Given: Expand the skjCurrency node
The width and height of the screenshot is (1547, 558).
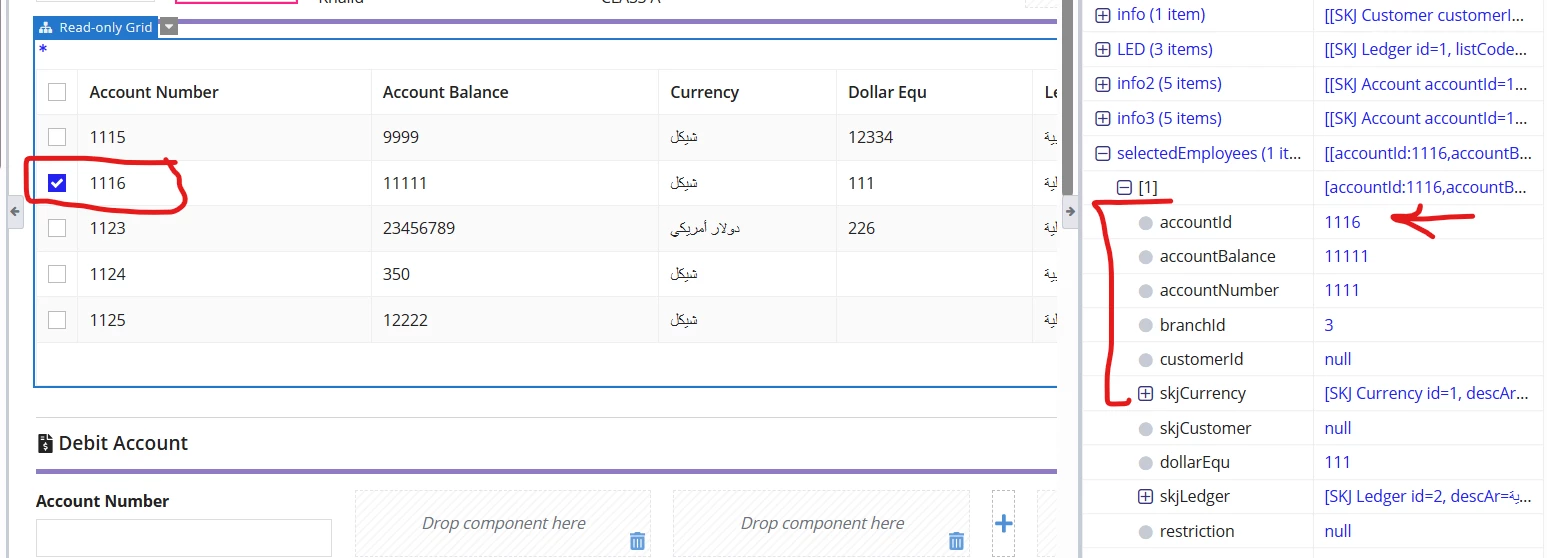Looking at the screenshot, I should pos(1145,394).
